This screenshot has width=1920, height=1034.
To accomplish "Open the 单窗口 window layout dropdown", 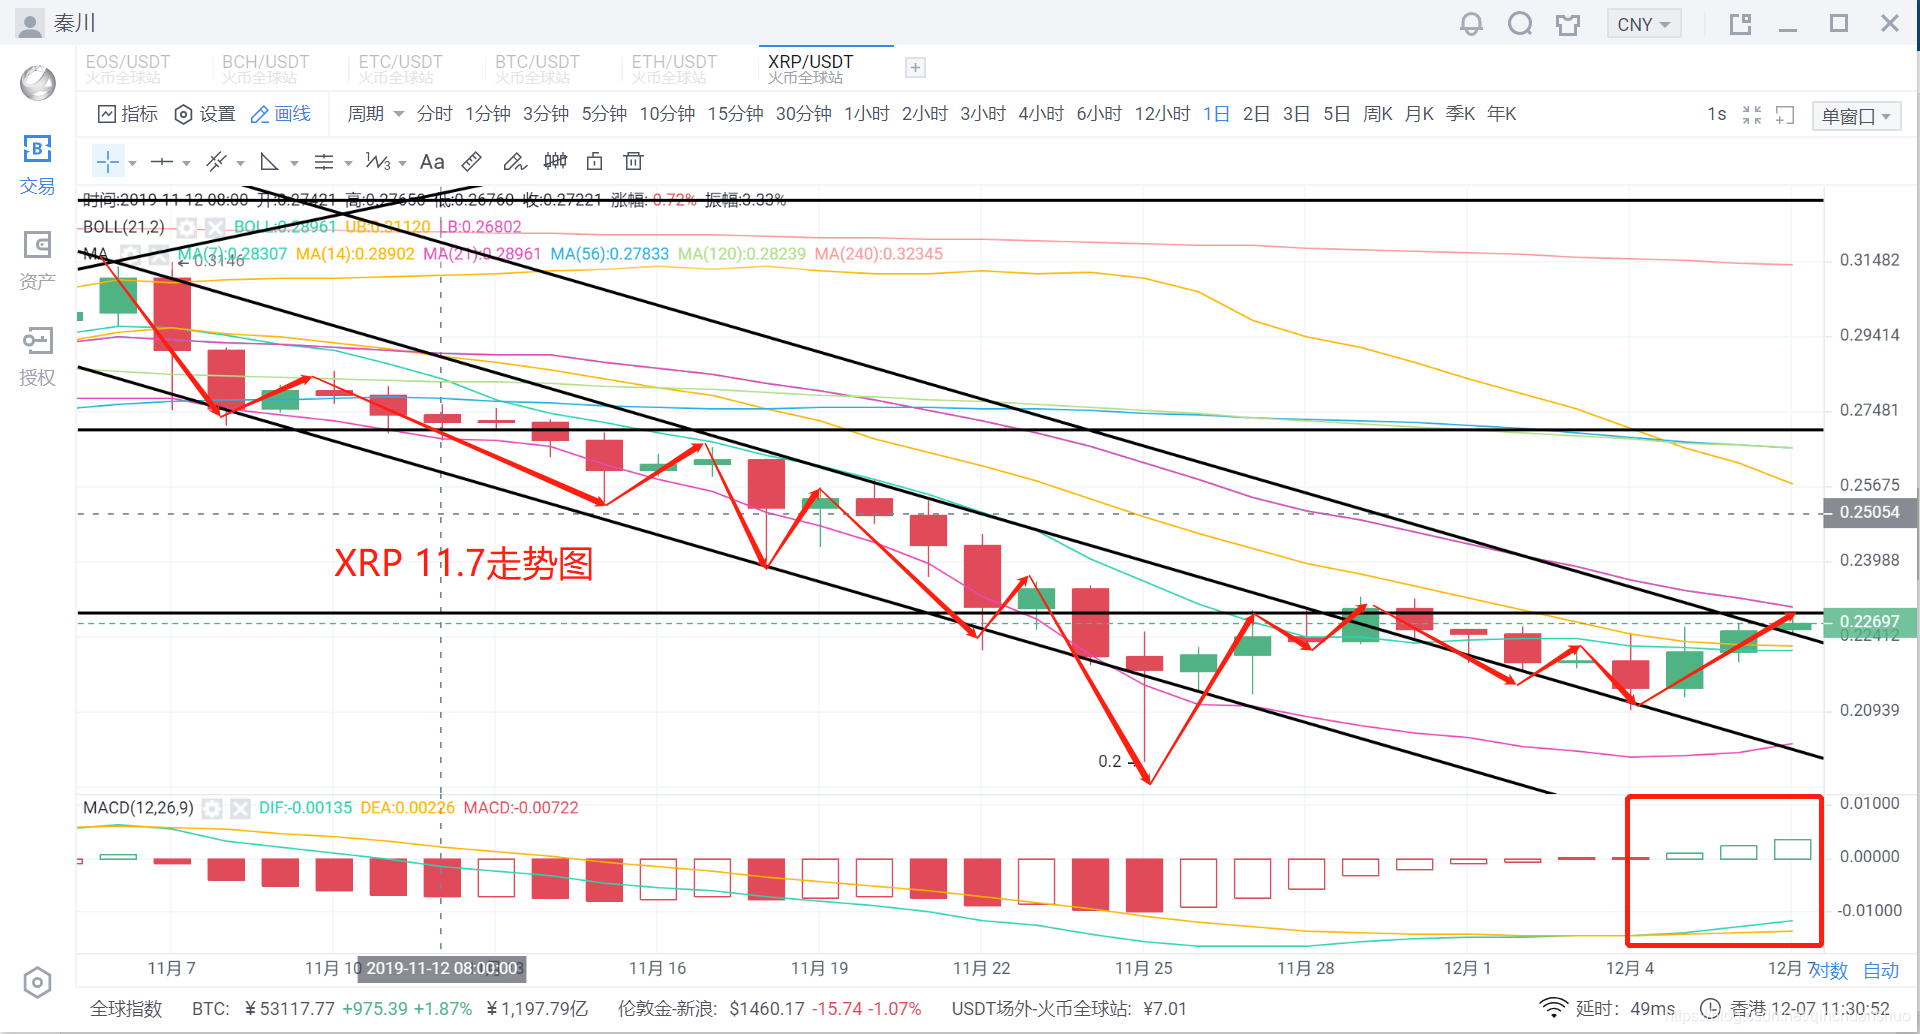I will point(1856,116).
